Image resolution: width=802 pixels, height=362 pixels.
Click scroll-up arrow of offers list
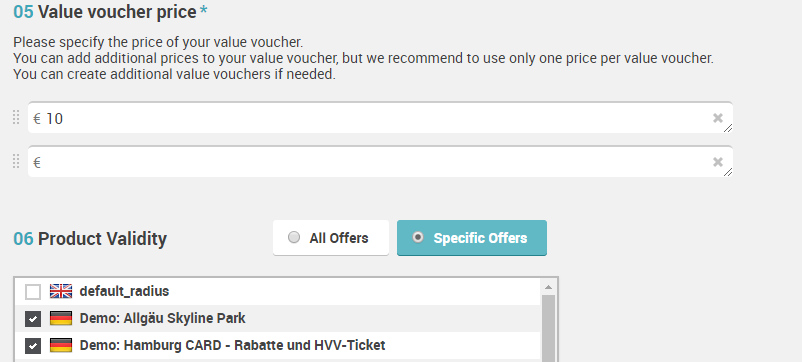tap(548, 287)
